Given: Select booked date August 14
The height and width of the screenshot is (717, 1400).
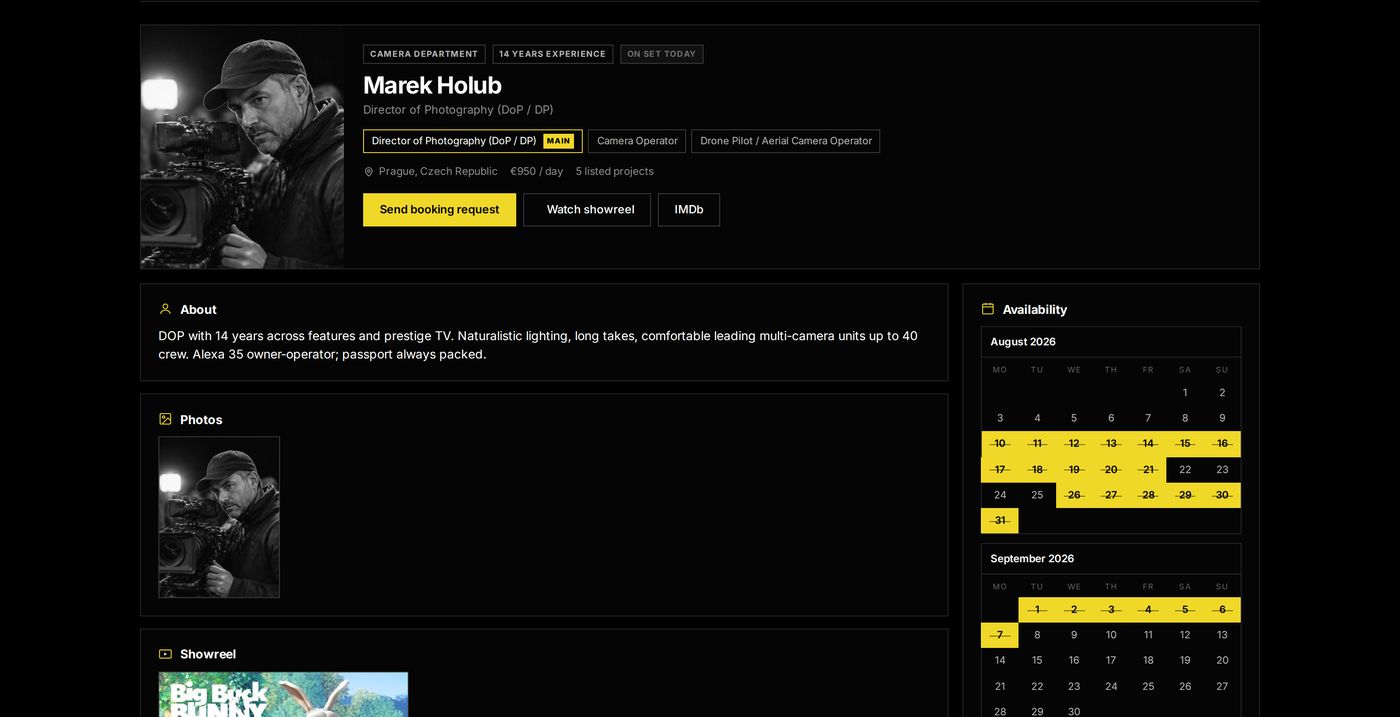Looking at the screenshot, I should click(x=1148, y=444).
